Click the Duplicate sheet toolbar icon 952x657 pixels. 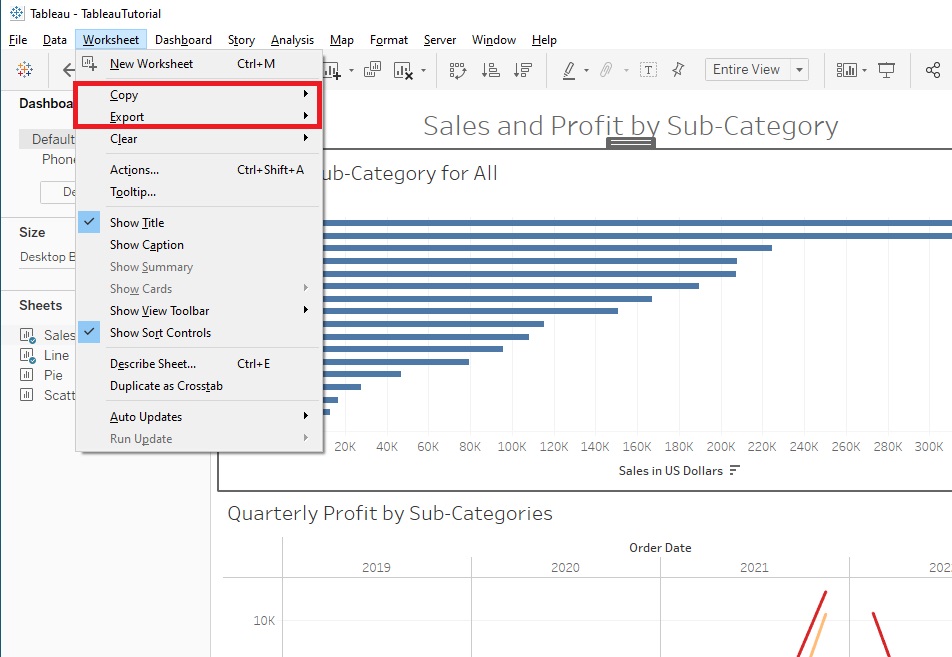(372, 70)
